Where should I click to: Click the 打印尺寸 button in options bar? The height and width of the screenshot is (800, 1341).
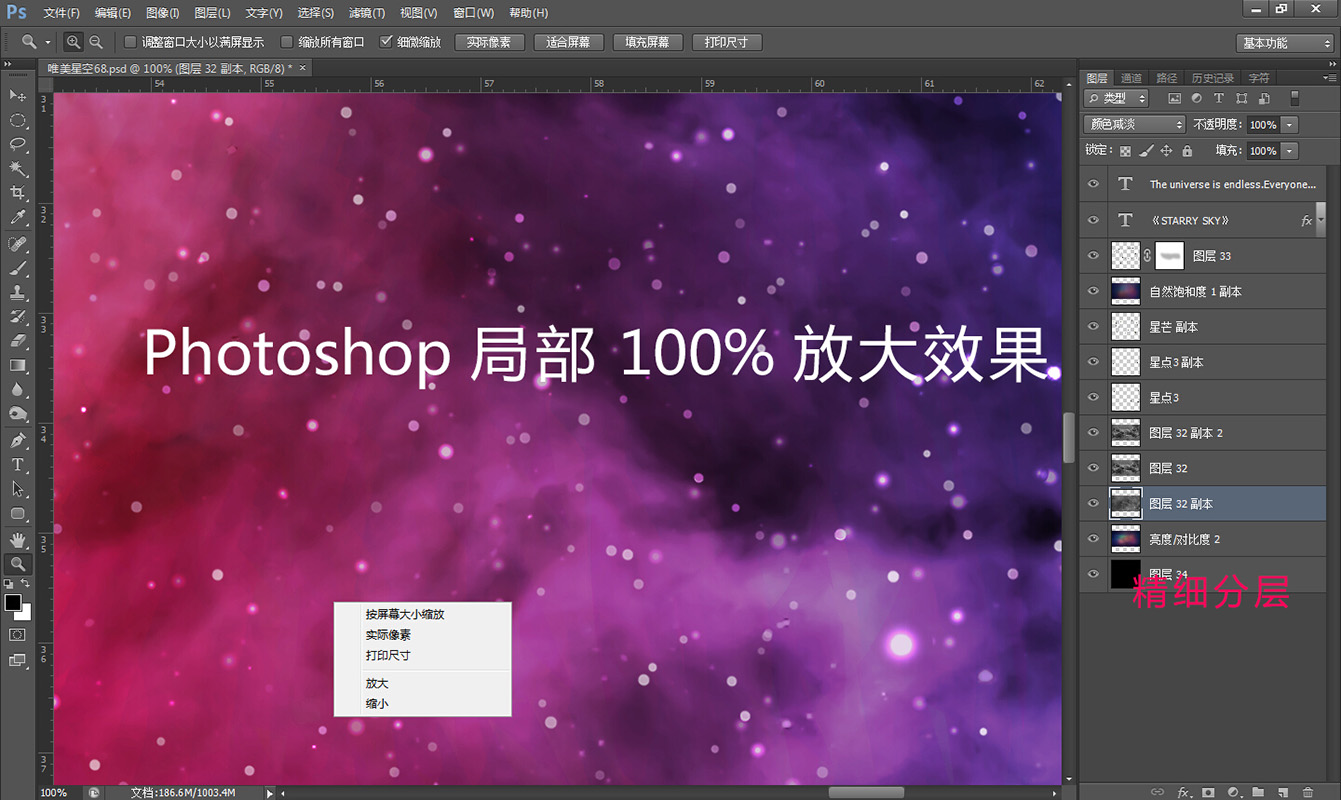coord(727,42)
